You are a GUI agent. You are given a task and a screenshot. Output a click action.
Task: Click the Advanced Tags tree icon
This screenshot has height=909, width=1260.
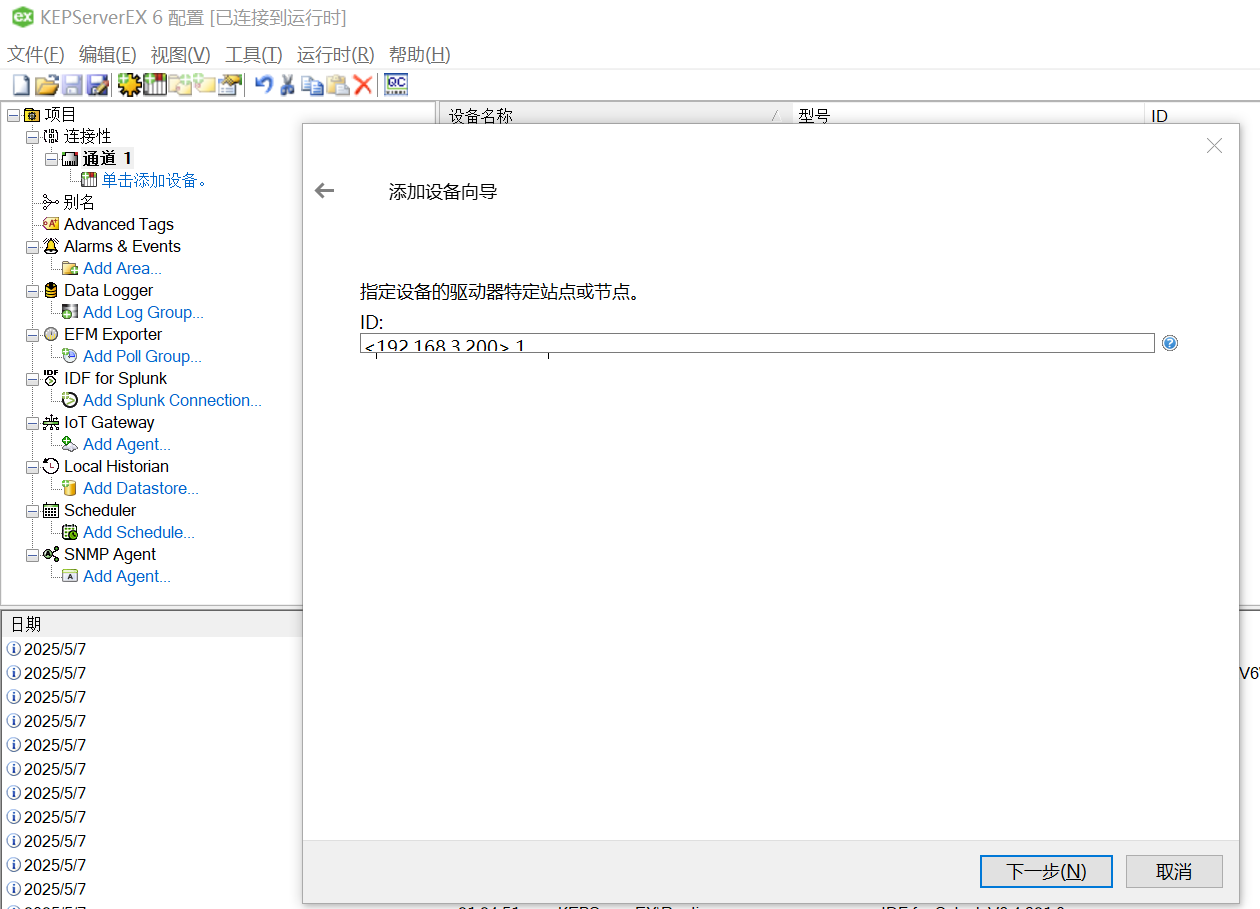(51, 224)
